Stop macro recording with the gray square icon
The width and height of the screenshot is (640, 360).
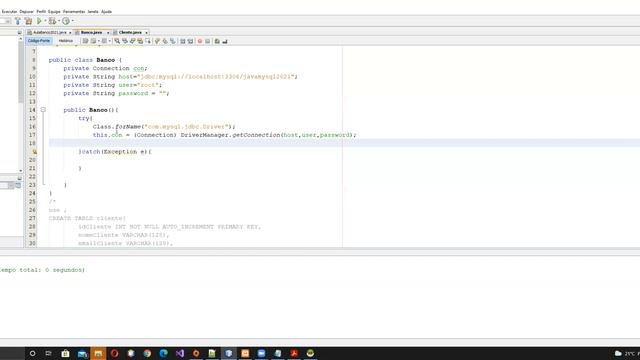coord(208,41)
